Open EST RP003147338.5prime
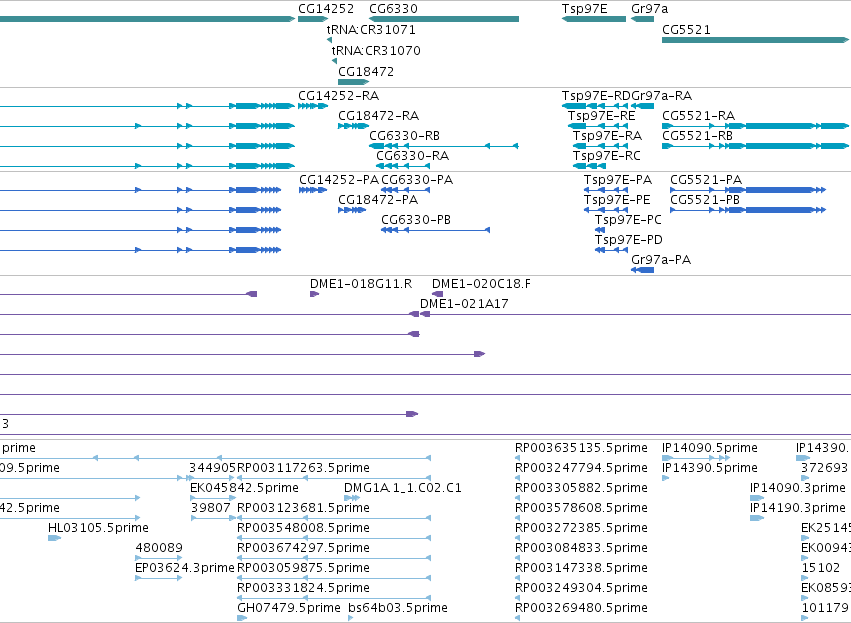 click(581, 568)
